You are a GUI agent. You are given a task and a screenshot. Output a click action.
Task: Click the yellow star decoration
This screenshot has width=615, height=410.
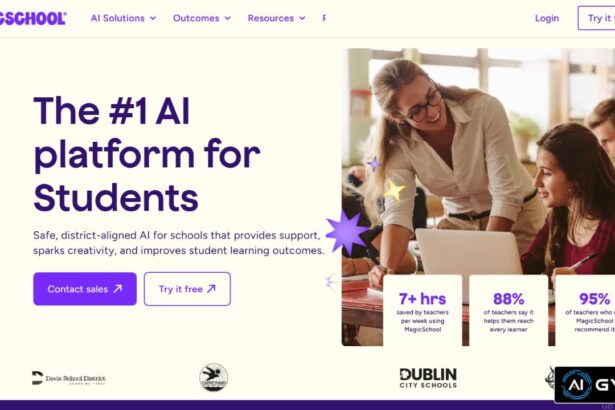point(394,190)
